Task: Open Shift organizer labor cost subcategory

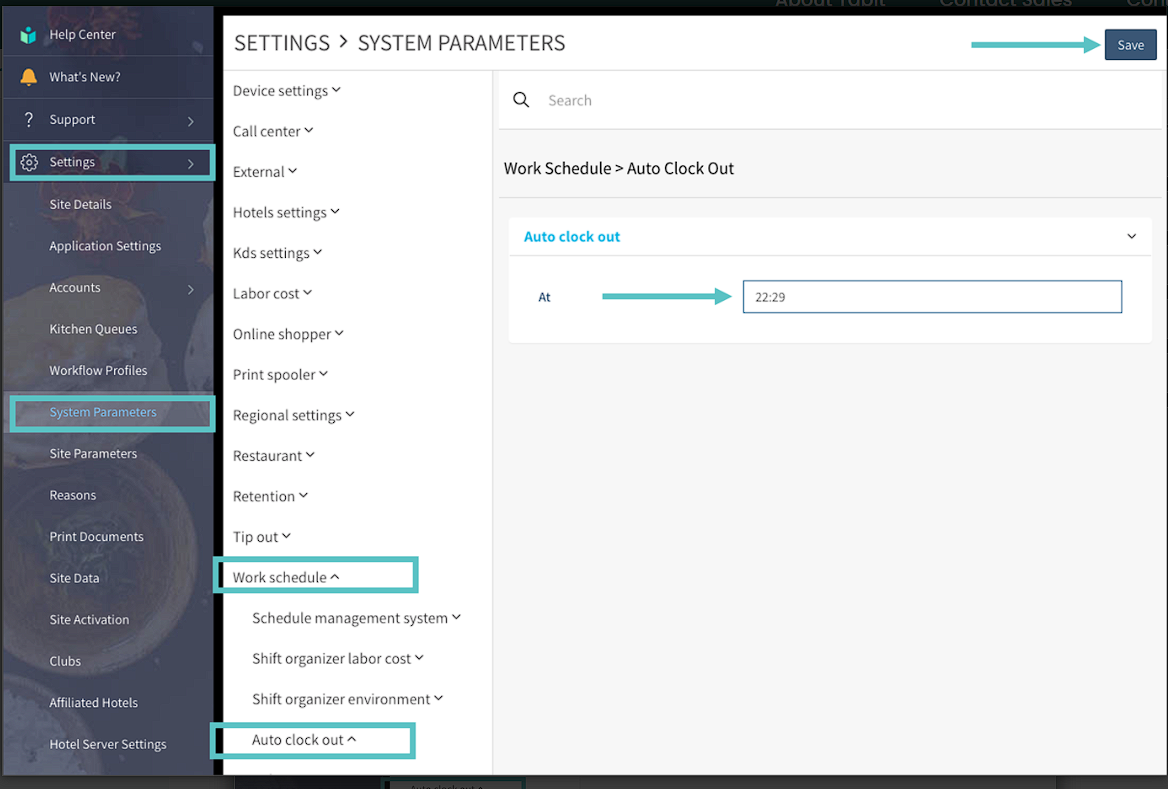Action: coord(338,659)
